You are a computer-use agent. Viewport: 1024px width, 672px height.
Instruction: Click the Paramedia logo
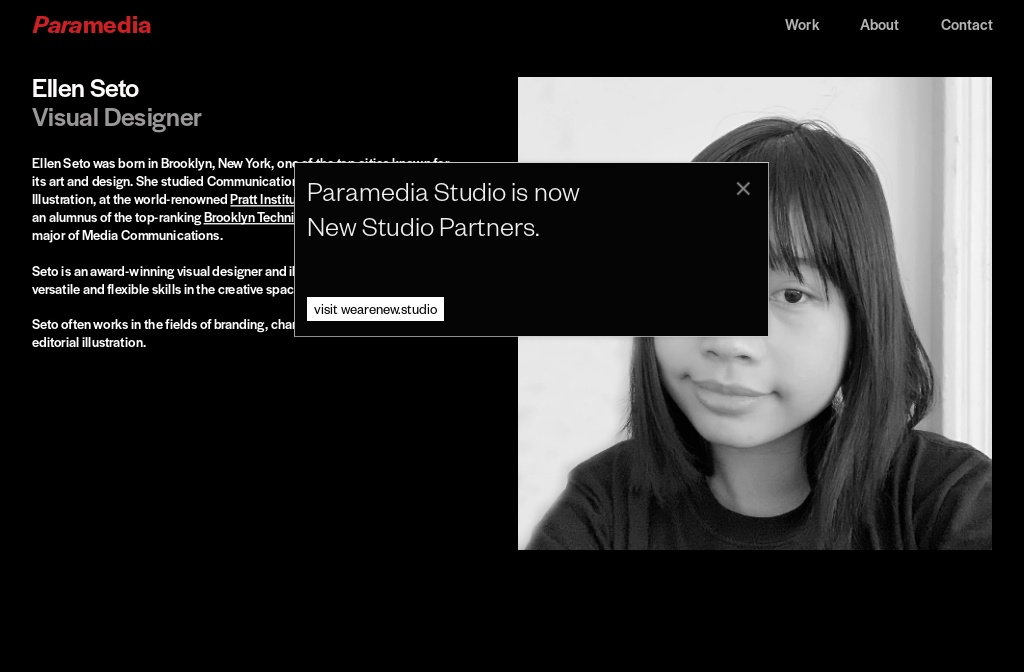pyautogui.click(x=92, y=25)
